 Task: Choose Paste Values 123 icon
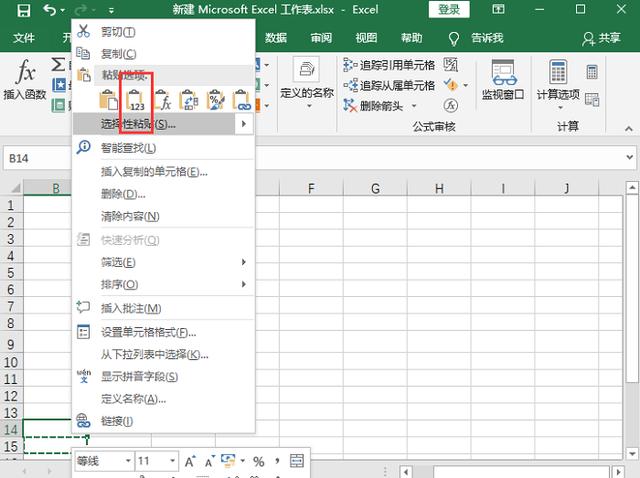pos(136,100)
